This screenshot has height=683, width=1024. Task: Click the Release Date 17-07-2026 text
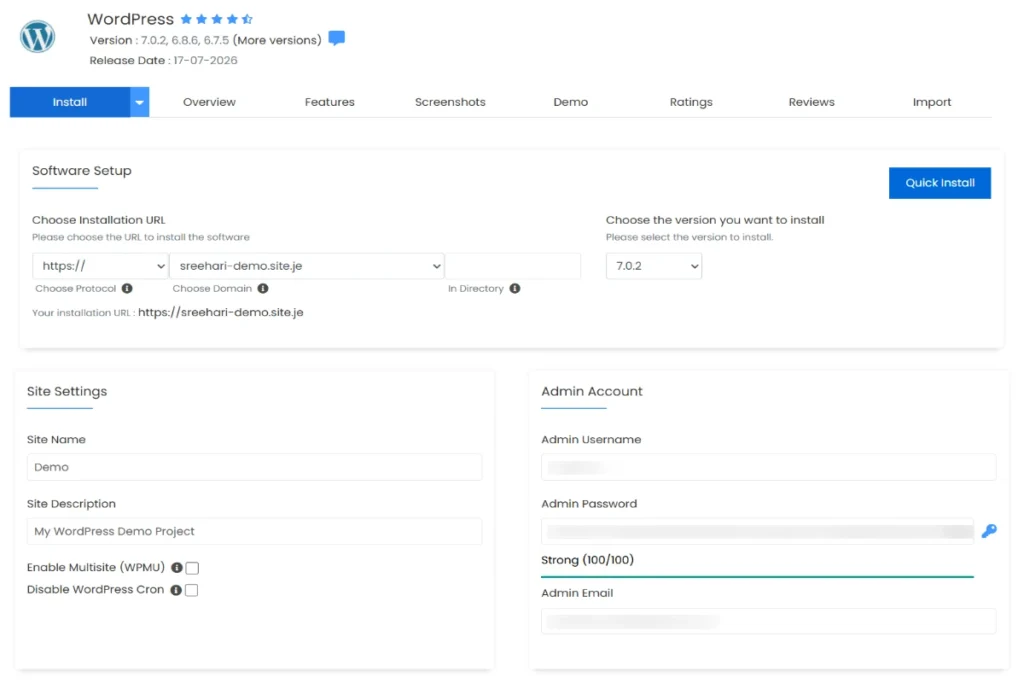pos(163,60)
